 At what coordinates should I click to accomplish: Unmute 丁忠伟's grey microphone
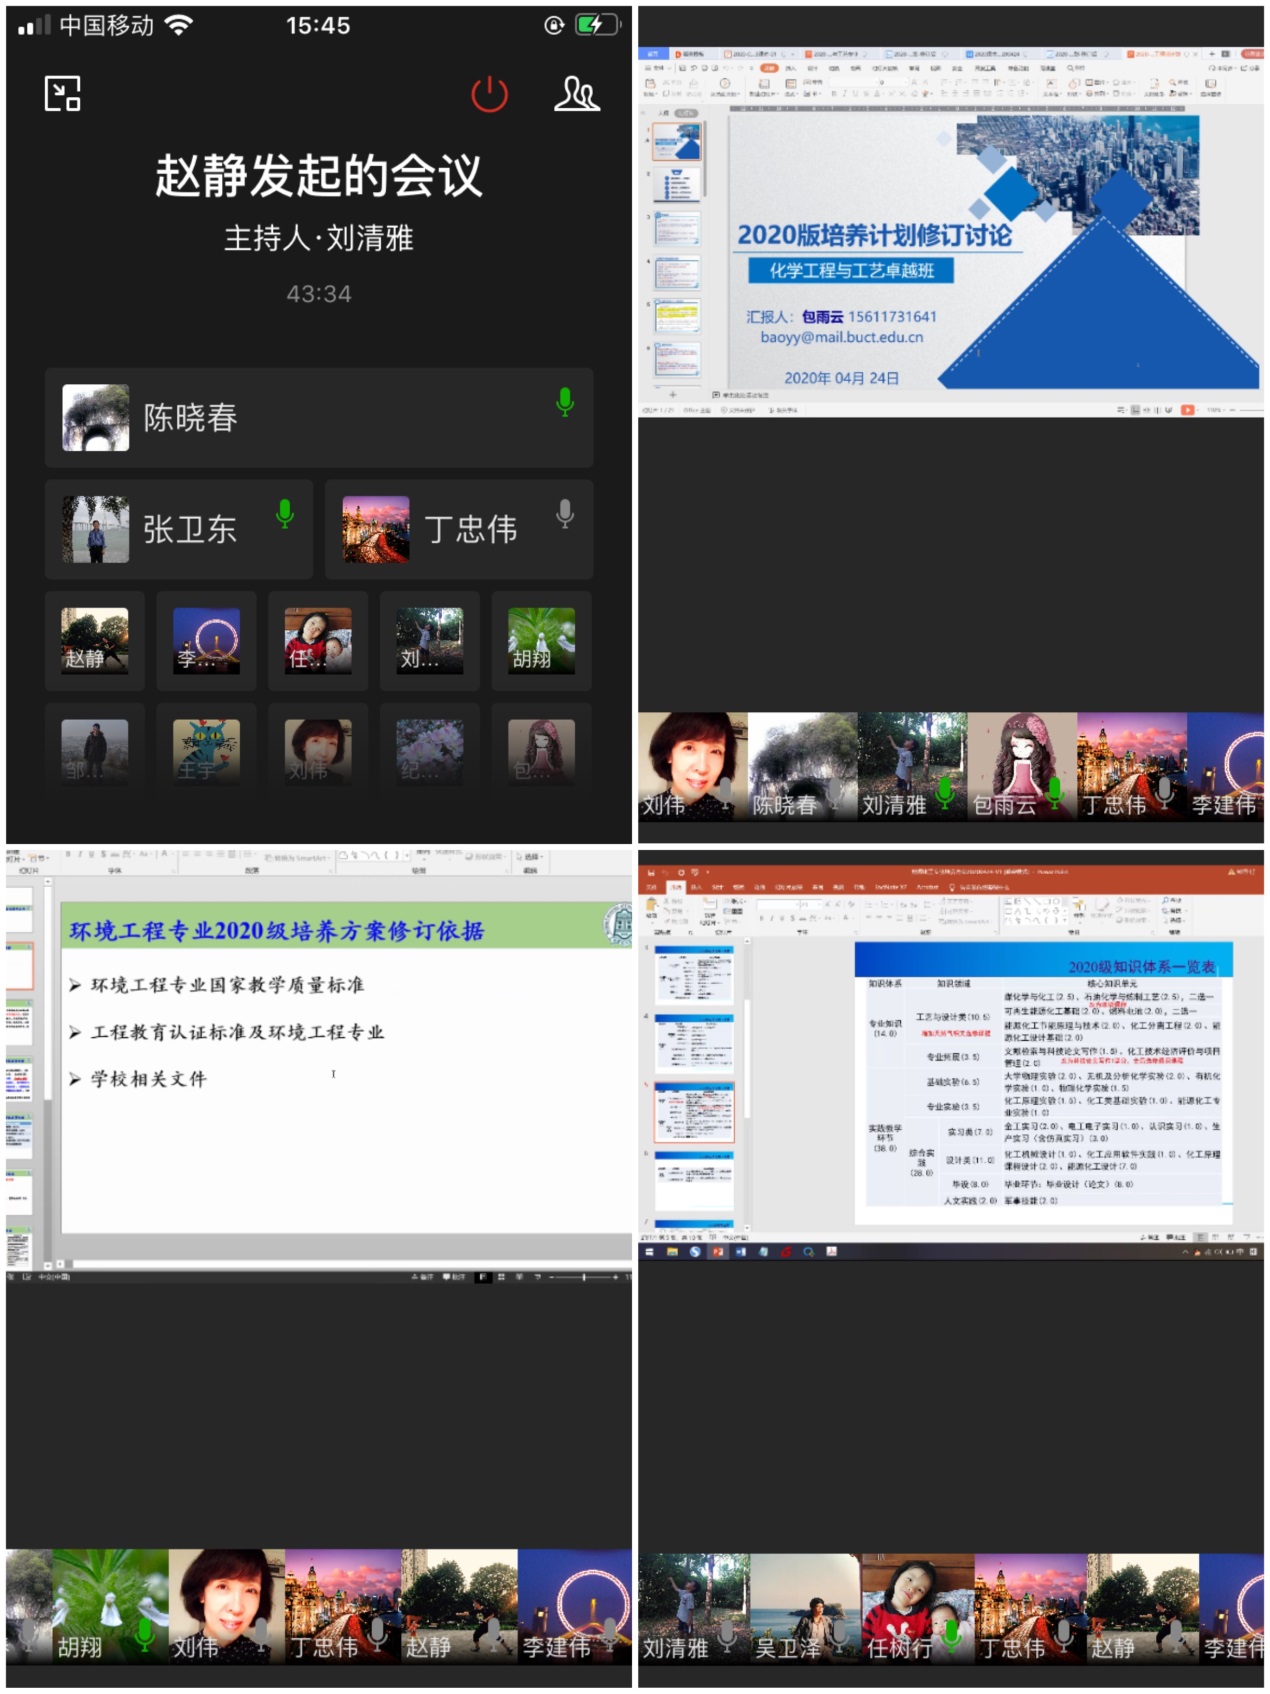(564, 514)
